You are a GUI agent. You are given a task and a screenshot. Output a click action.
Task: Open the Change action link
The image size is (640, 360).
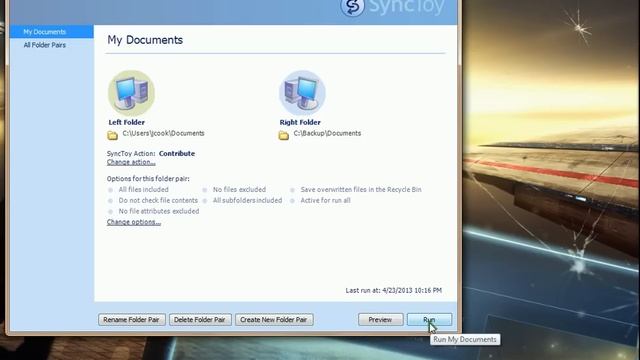[x=131, y=162]
